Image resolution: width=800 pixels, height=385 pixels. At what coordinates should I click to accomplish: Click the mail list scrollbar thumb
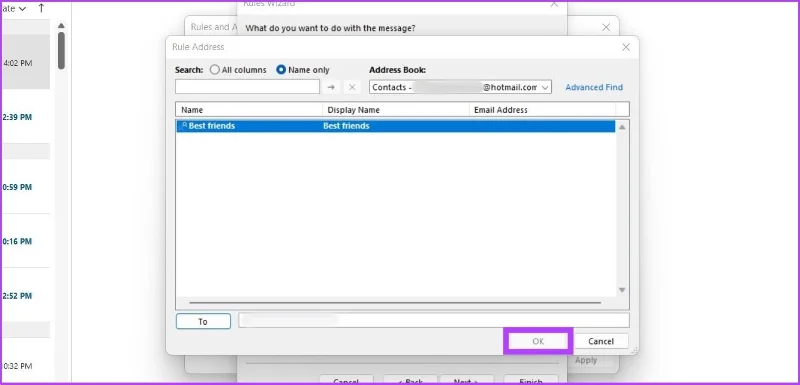coord(61,50)
